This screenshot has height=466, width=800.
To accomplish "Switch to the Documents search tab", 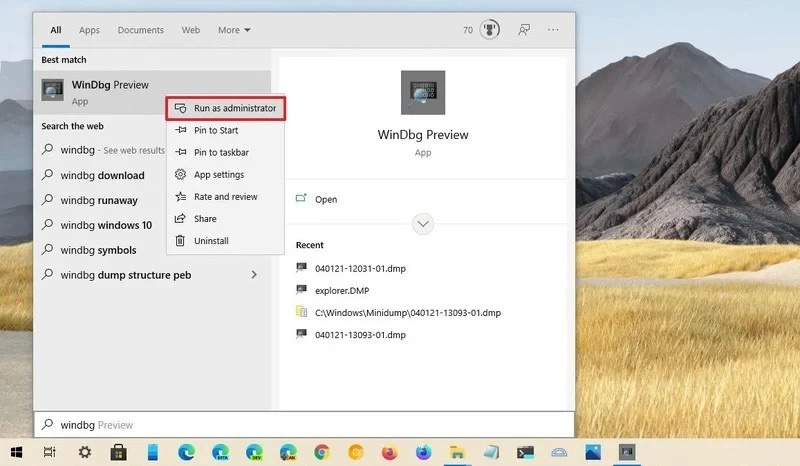I will [140, 30].
